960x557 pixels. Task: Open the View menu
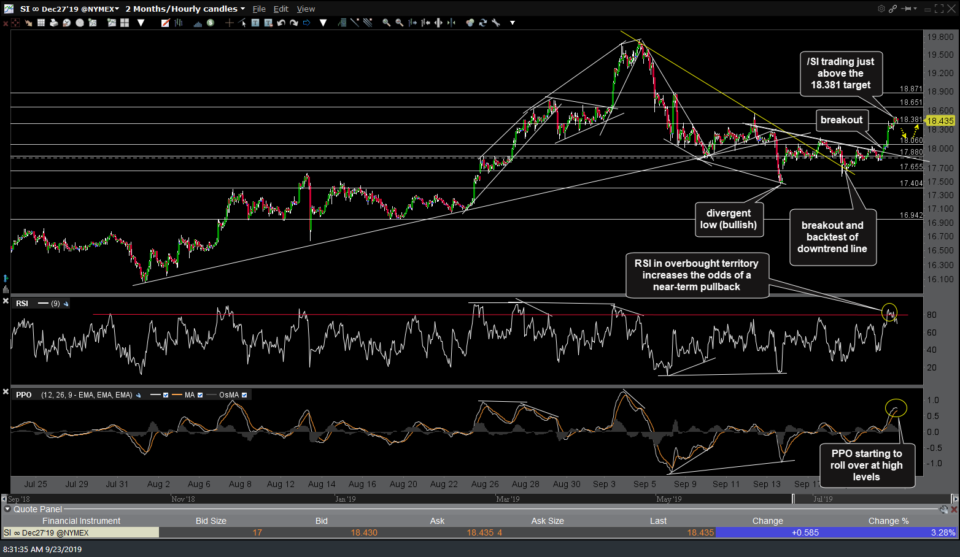[306, 9]
